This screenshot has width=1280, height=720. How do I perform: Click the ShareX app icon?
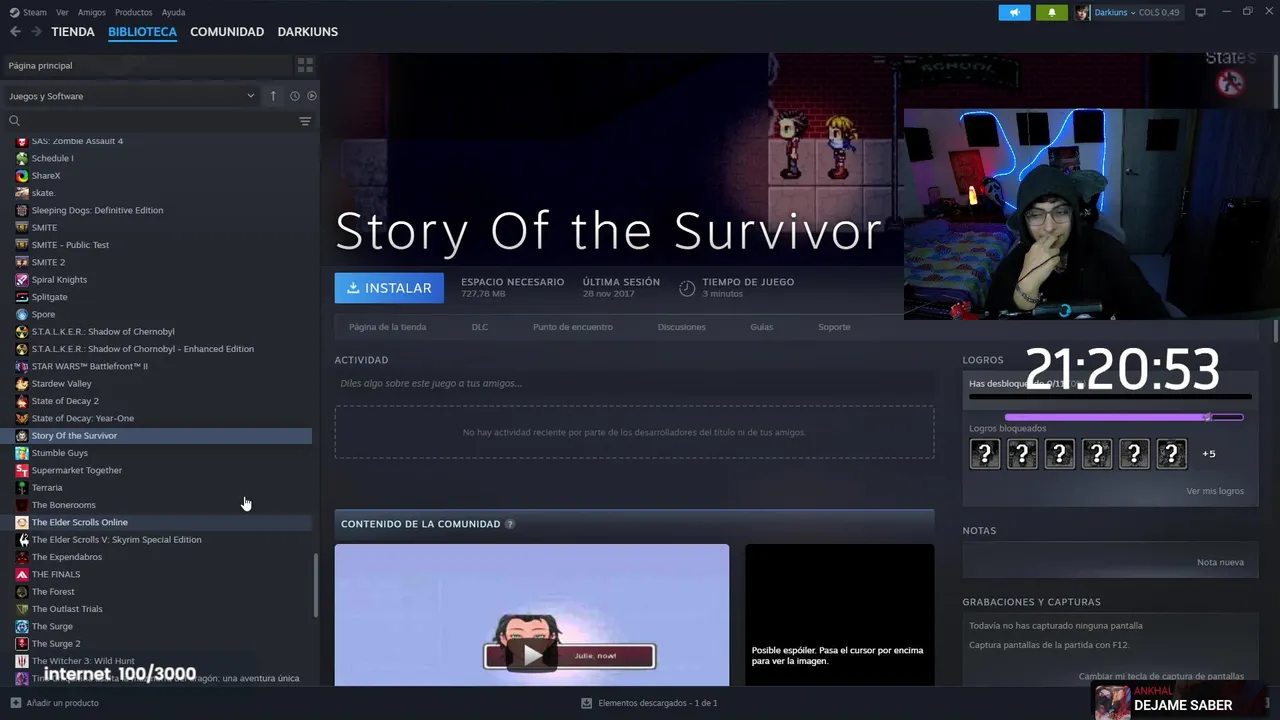pos(22,176)
